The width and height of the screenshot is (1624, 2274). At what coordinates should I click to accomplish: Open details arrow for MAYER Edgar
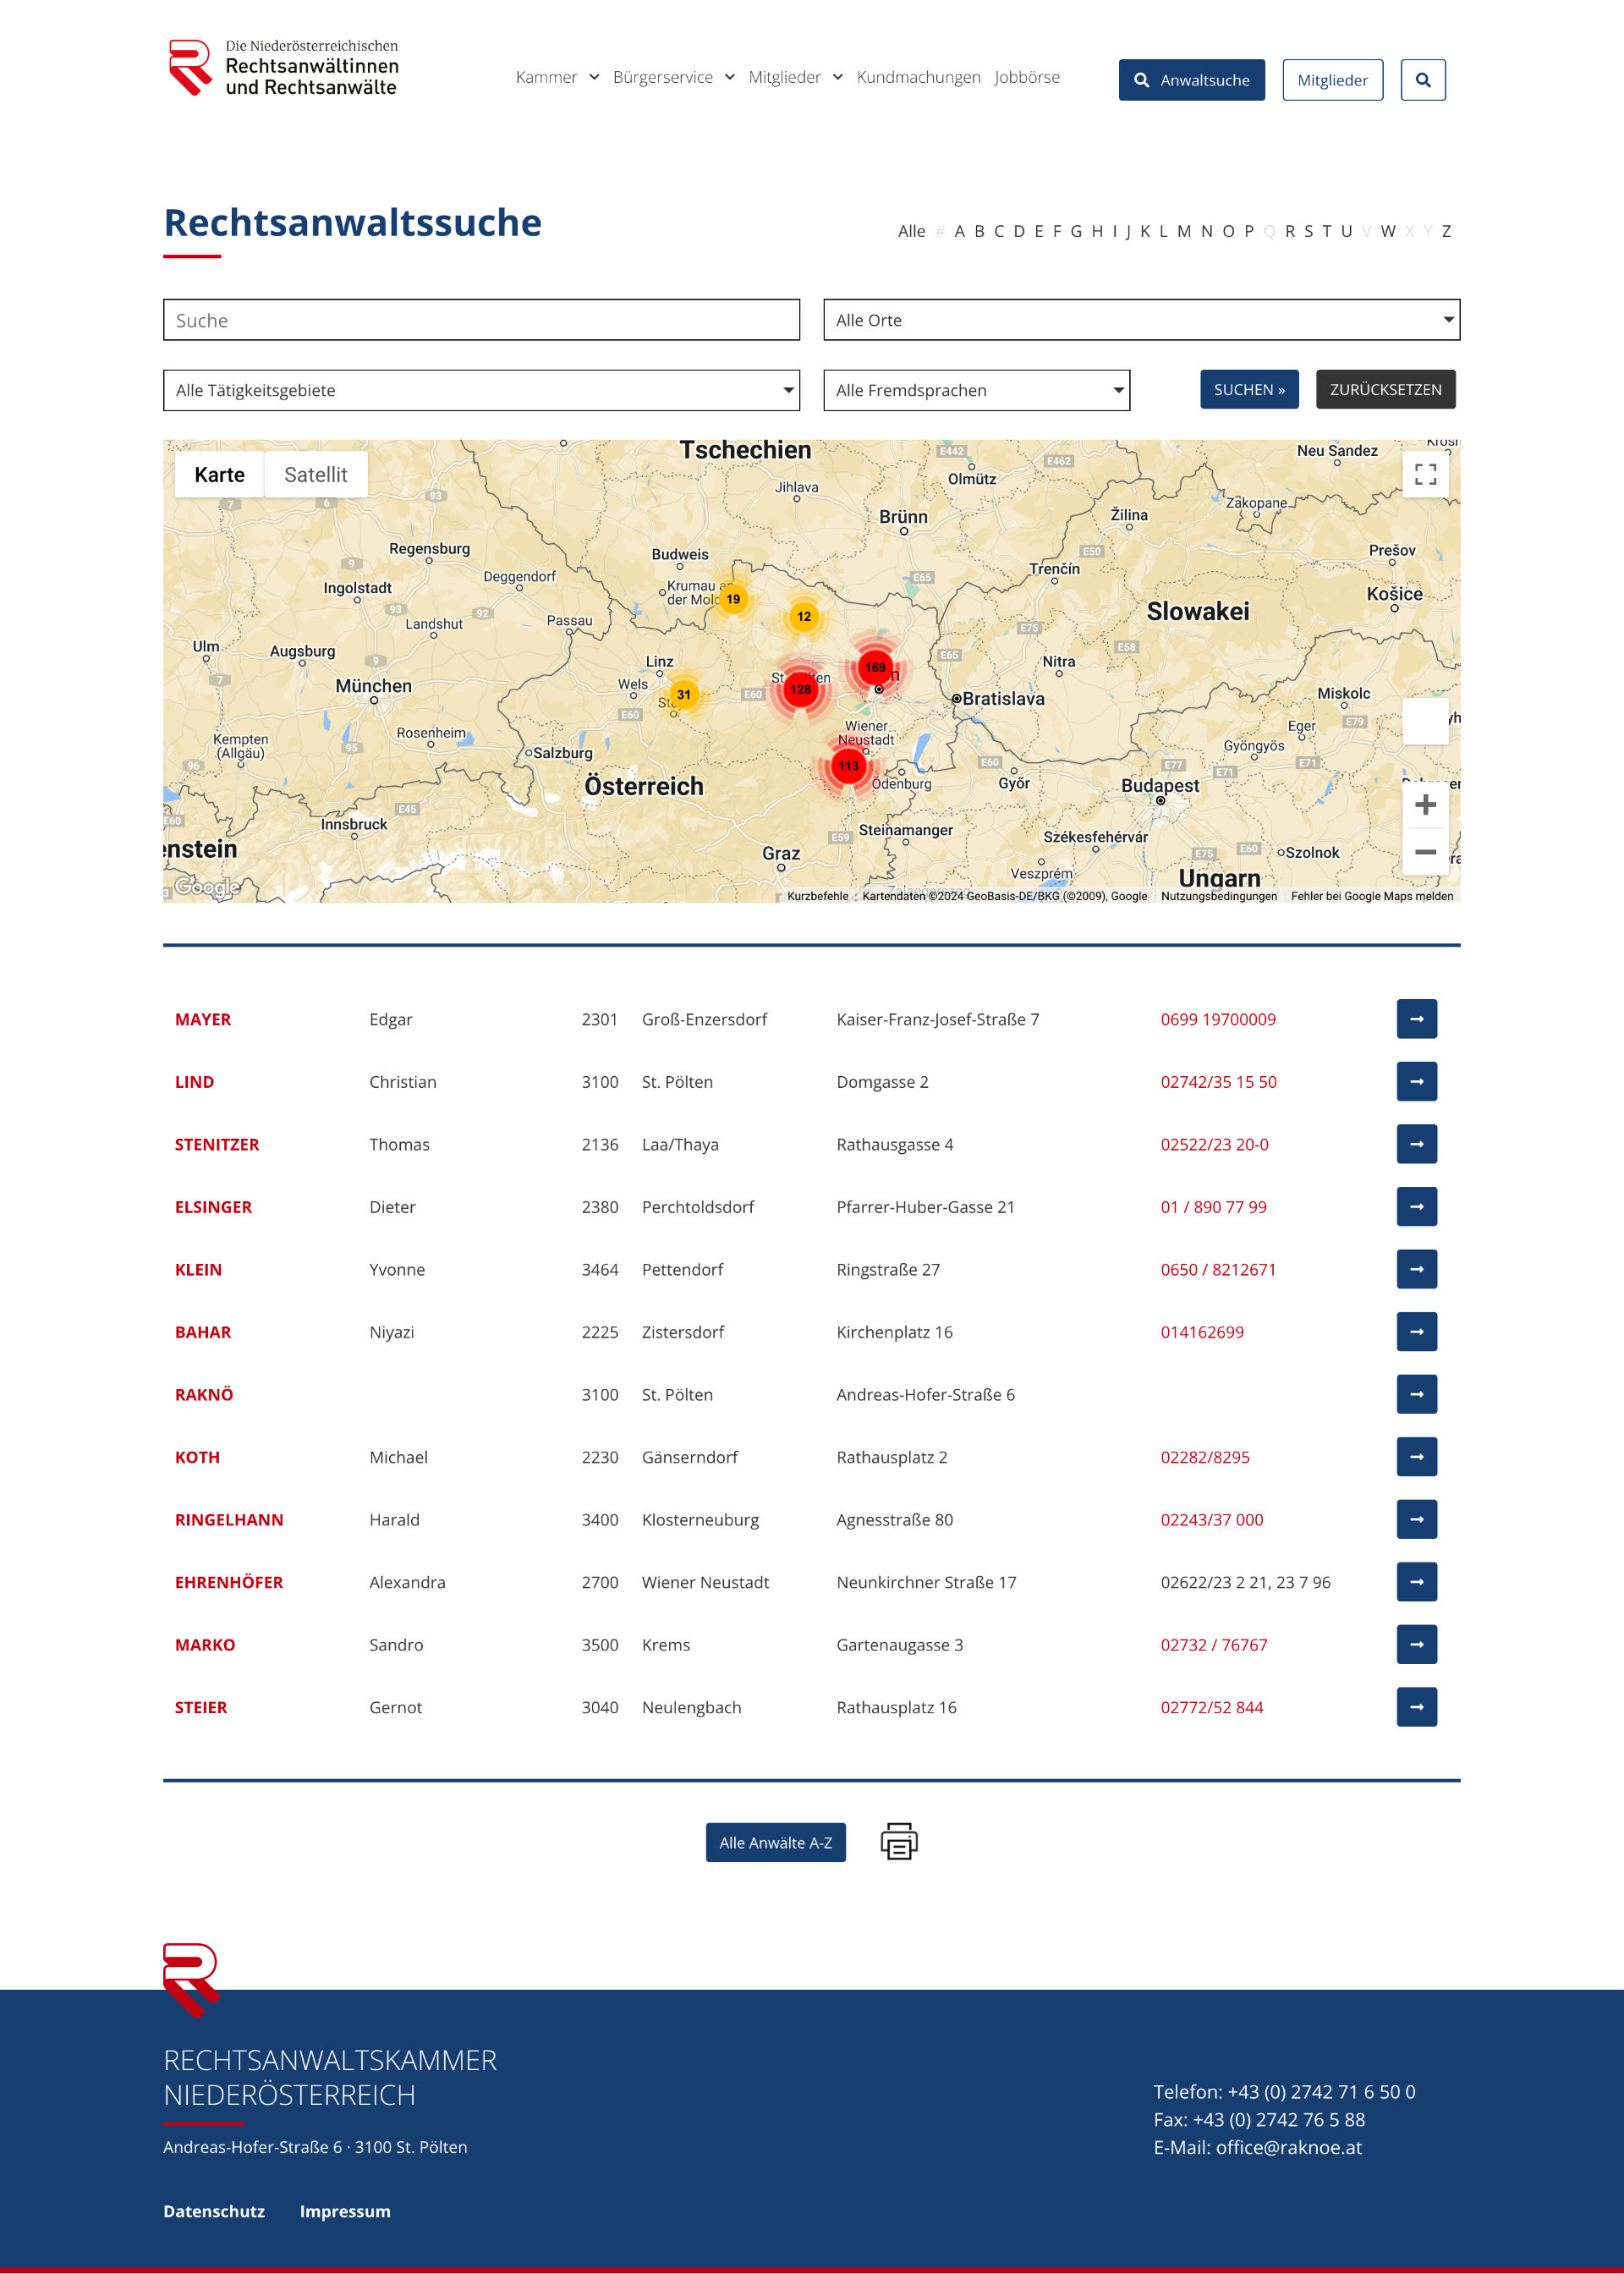1416,1019
